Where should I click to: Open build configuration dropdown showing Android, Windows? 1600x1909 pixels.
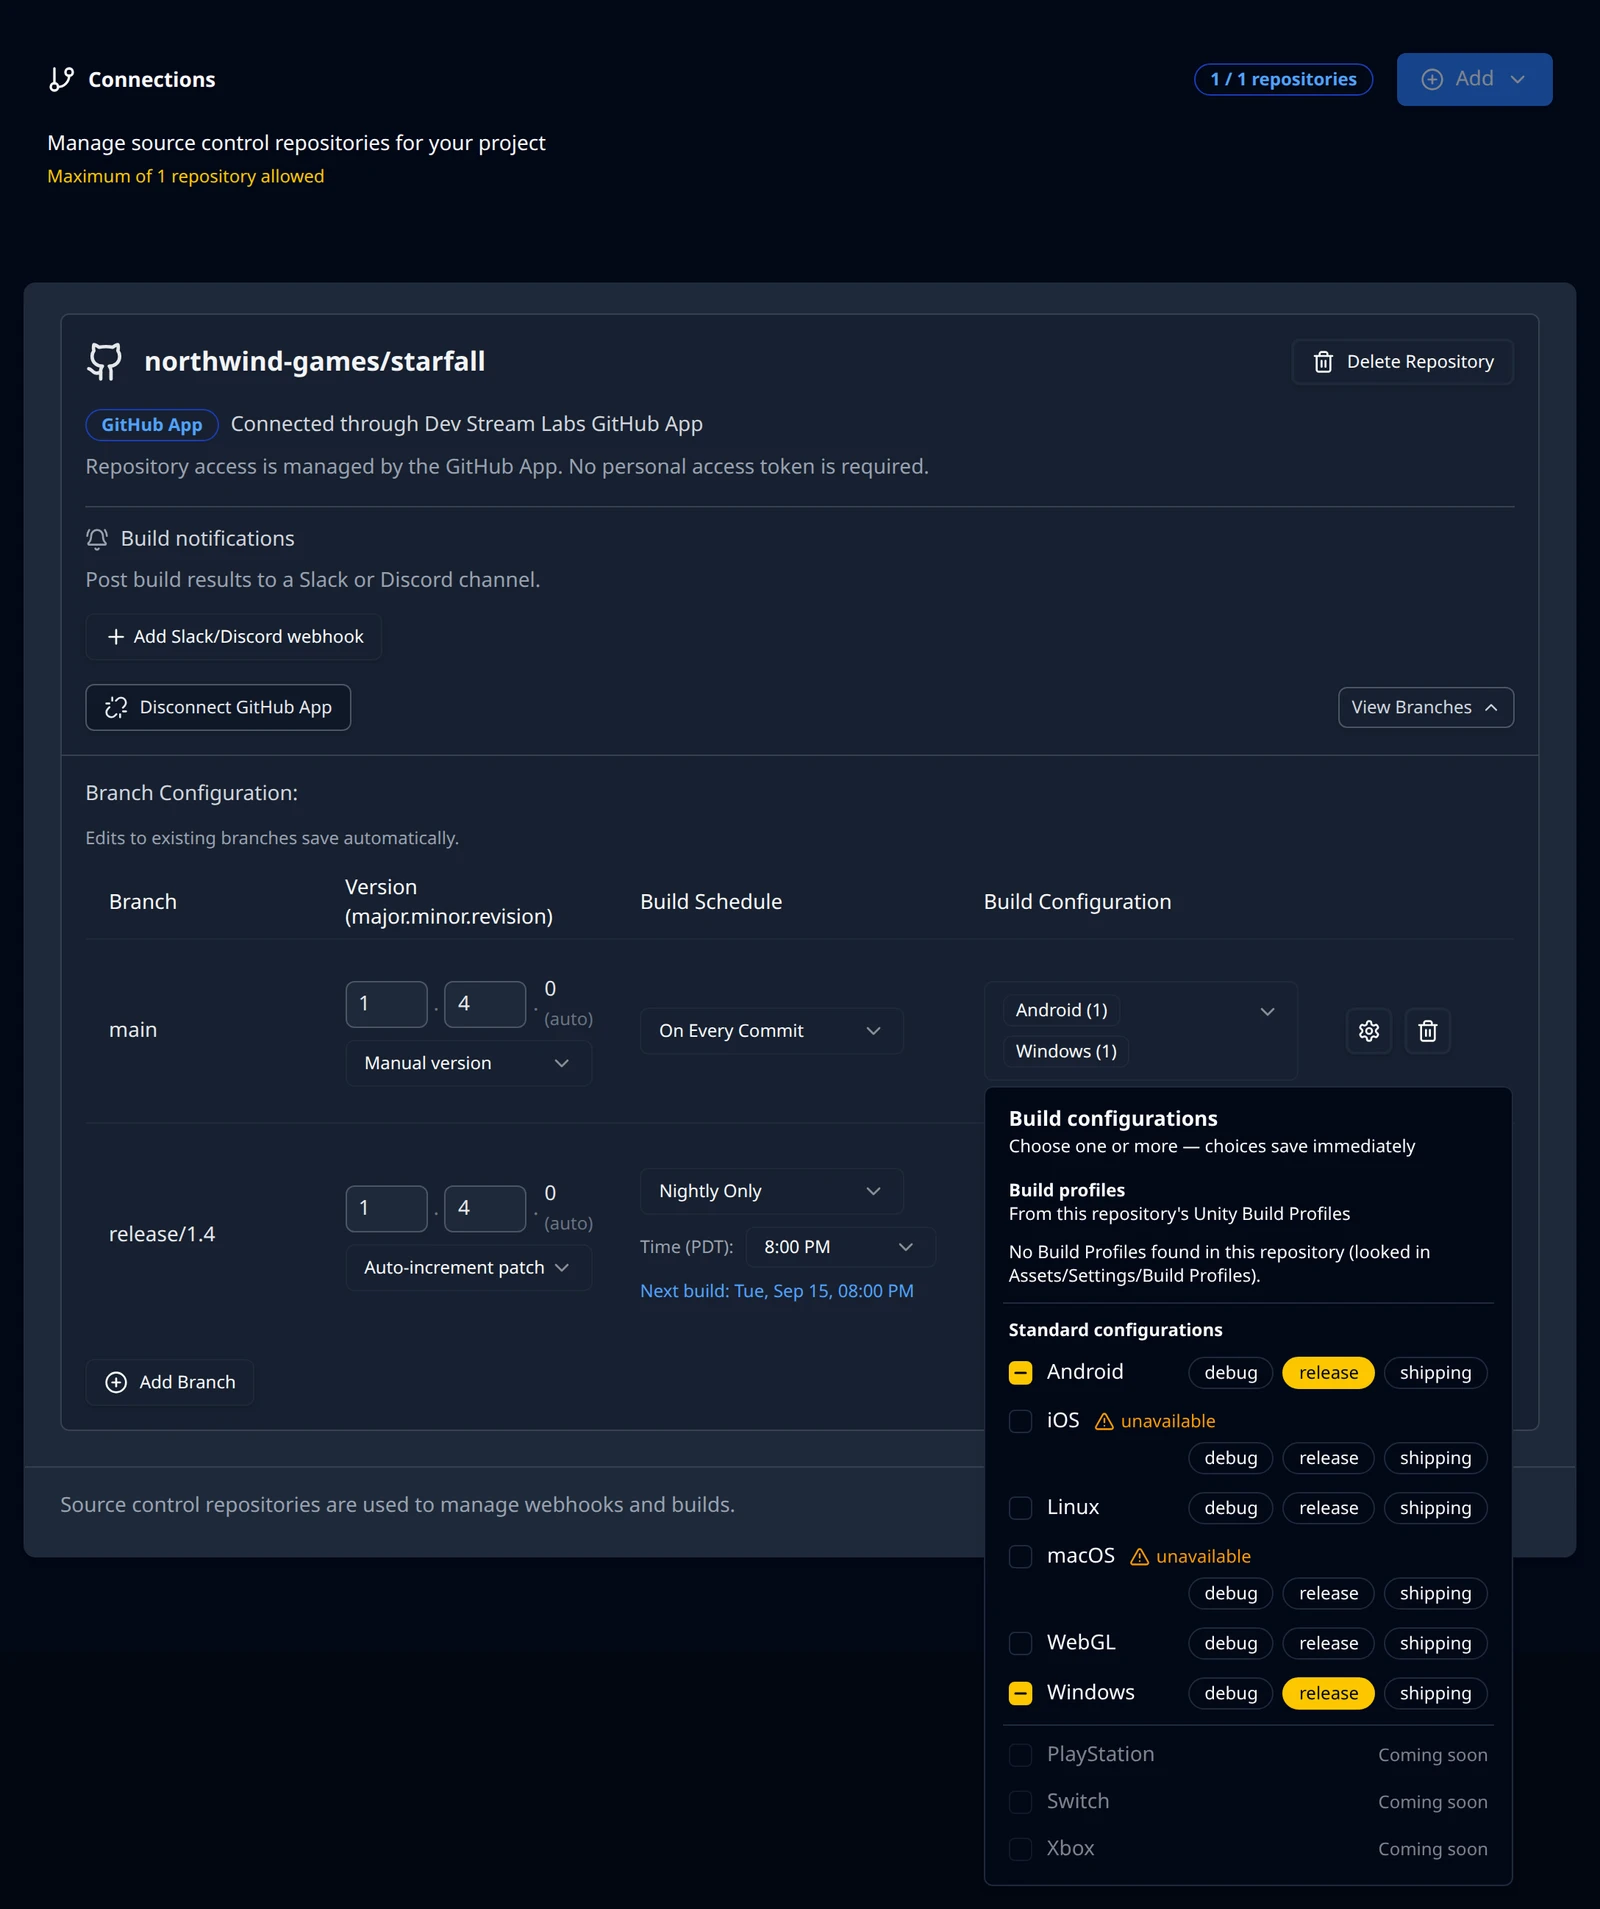(1140, 1030)
